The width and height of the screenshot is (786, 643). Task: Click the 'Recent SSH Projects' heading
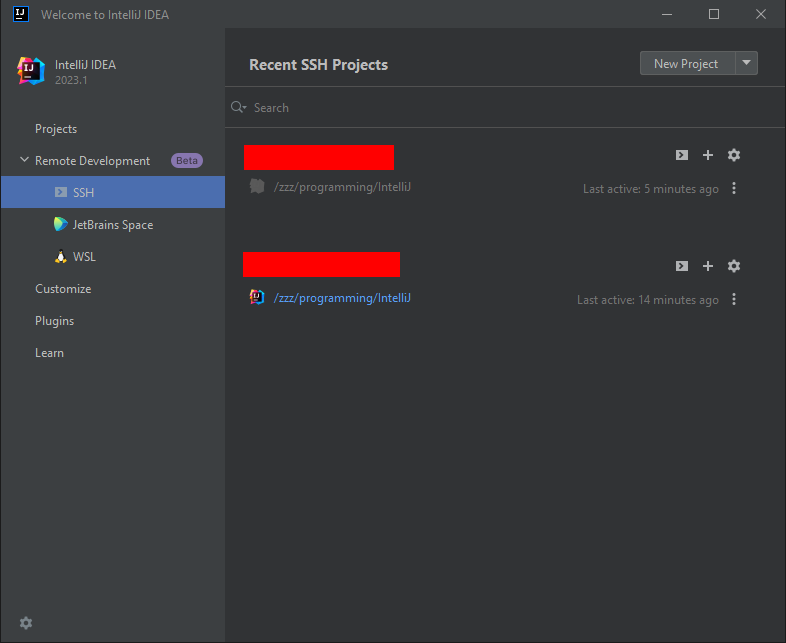coord(318,65)
